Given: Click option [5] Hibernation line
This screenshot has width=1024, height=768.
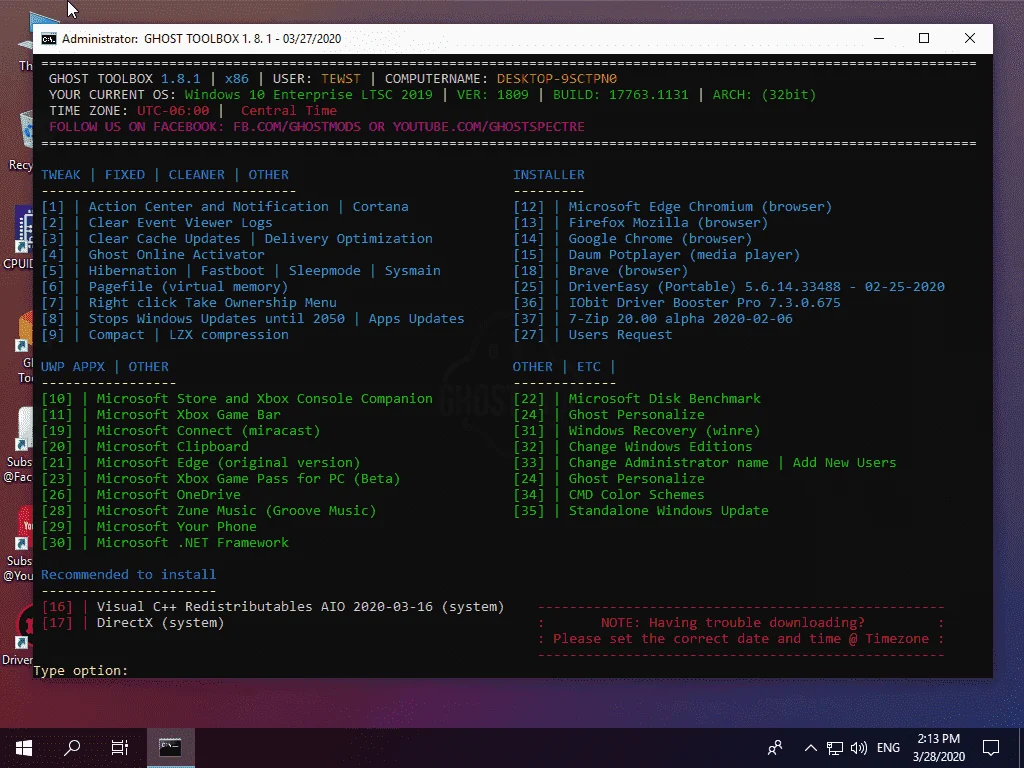Looking at the screenshot, I should tap(241, 270).
